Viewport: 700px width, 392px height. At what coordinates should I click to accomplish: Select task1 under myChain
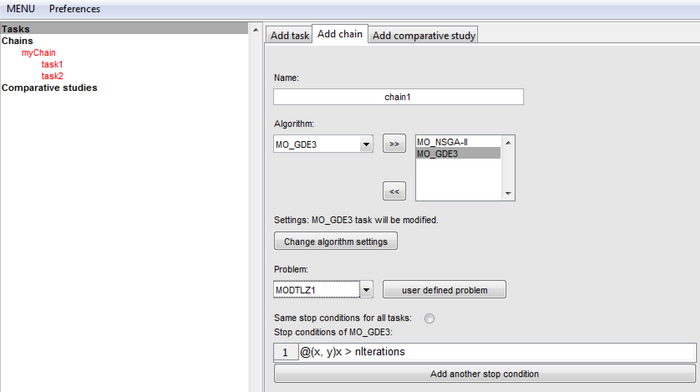(x=52, y=64)
